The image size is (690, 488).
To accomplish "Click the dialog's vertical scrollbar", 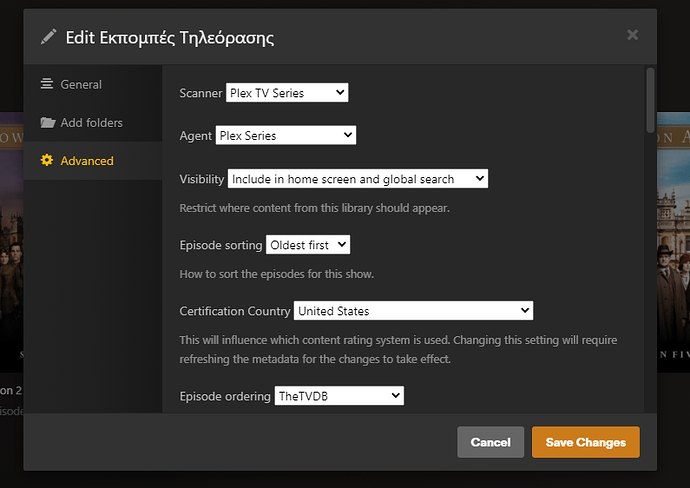I will pos(651,100).
